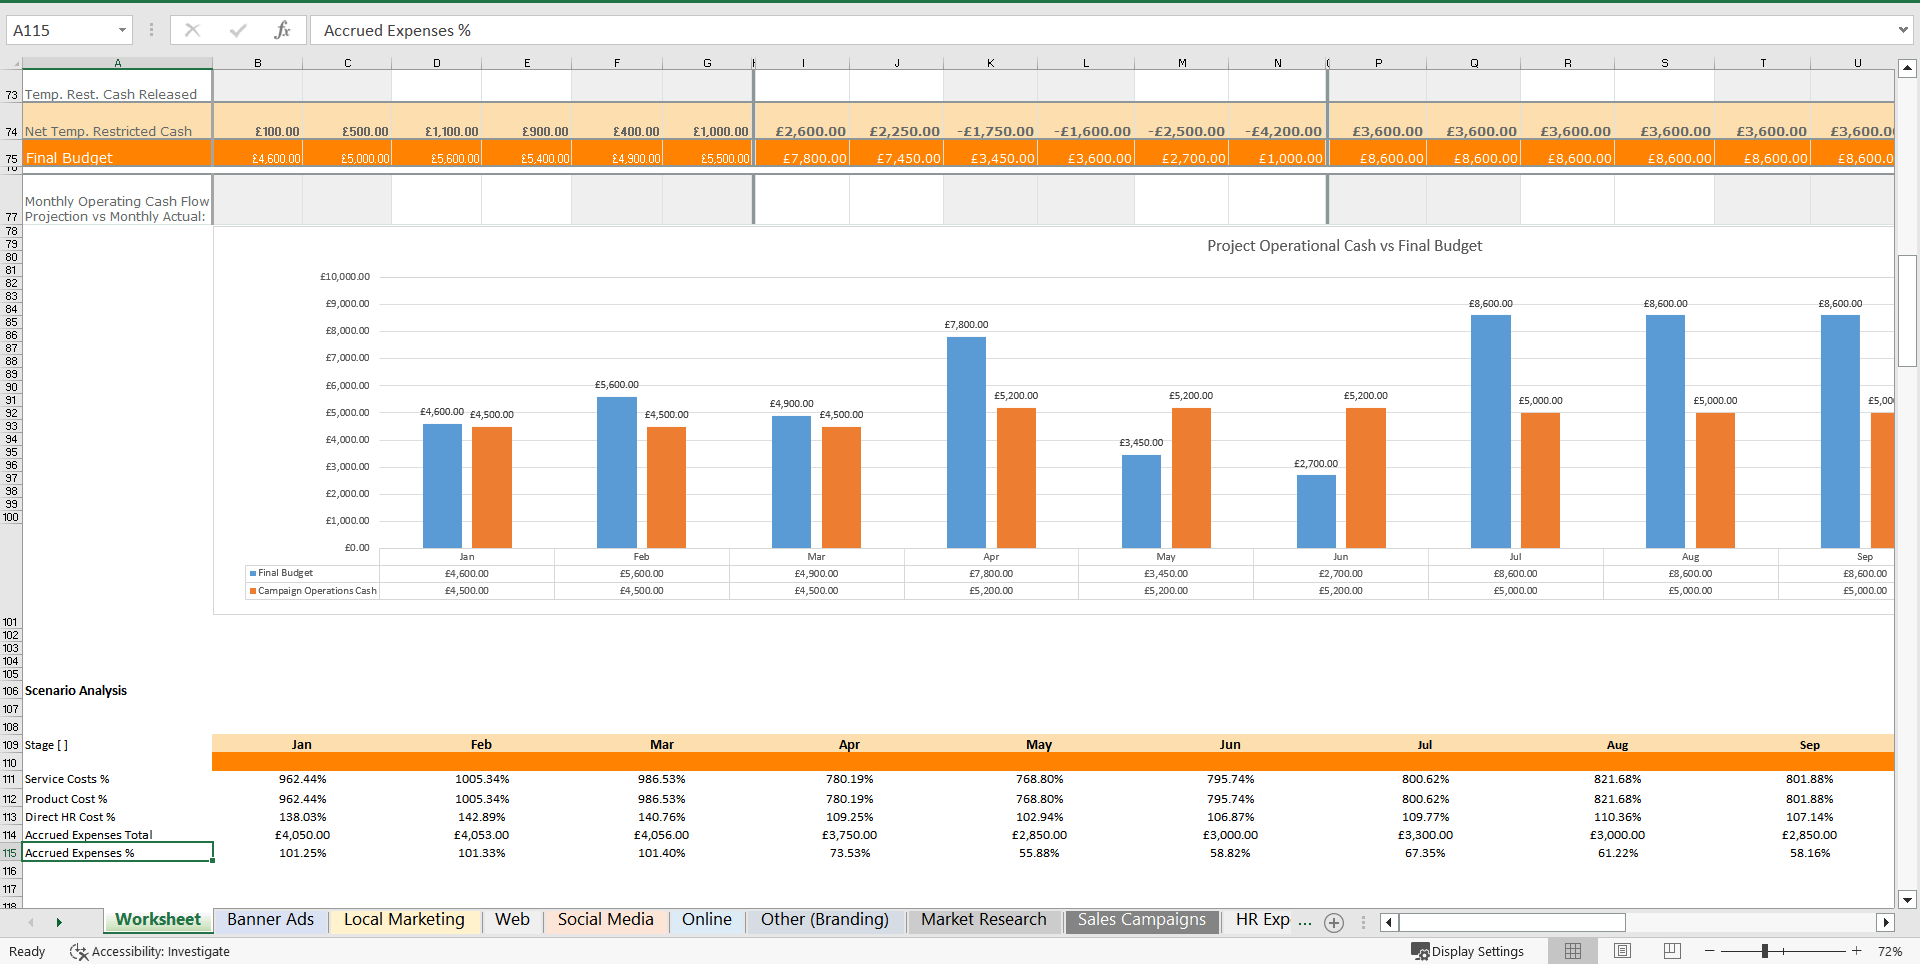Click the Cancel X beside the formula bar
This screenshot has width=1920, height=966.
(192, 30)
